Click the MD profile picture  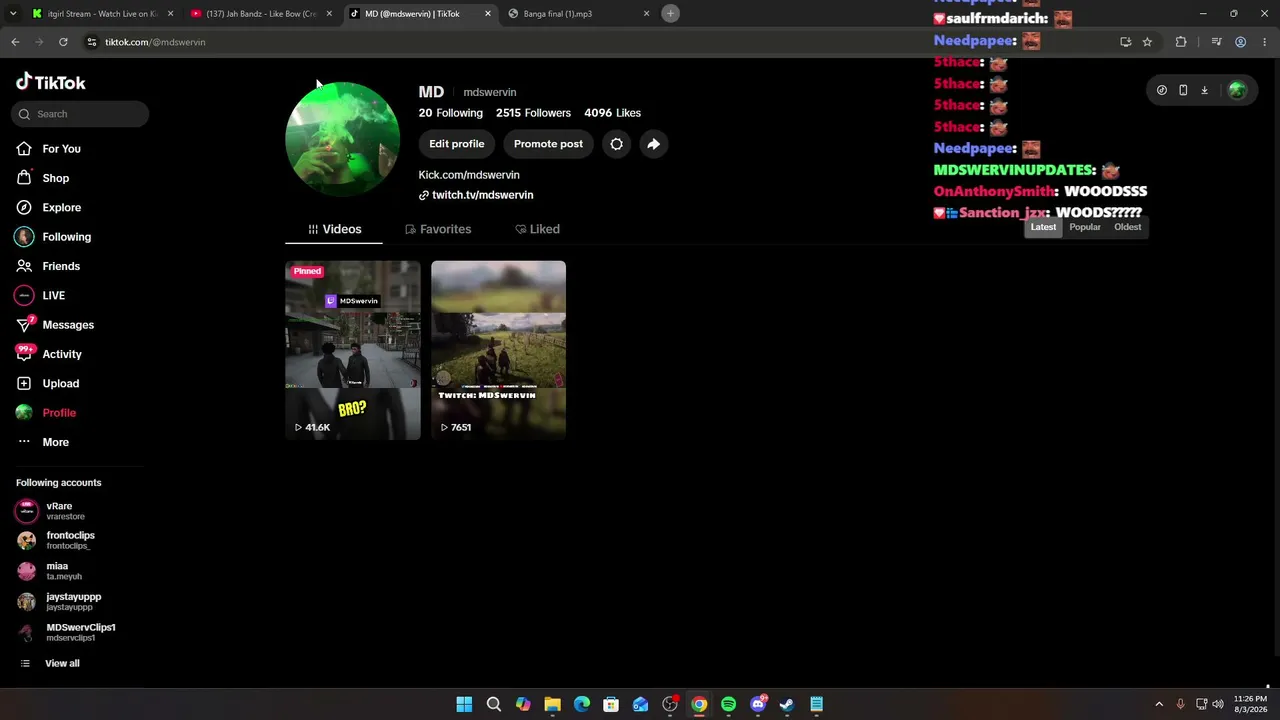342,139
